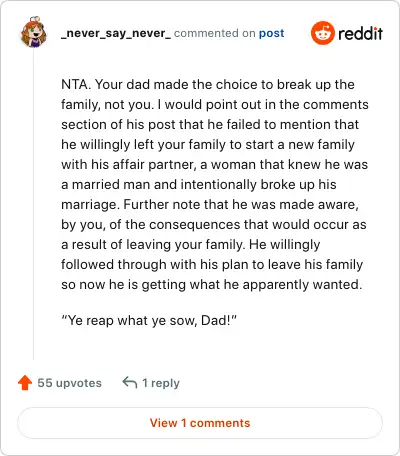
Task: Upvote the comment with the orange arrow
Action: [x=25, y=383]
